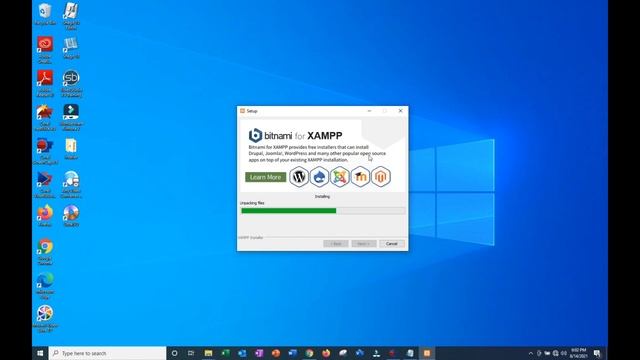Minimize the Setup window
This screenshot has width=640, height=360.
[x=369, y=111]
